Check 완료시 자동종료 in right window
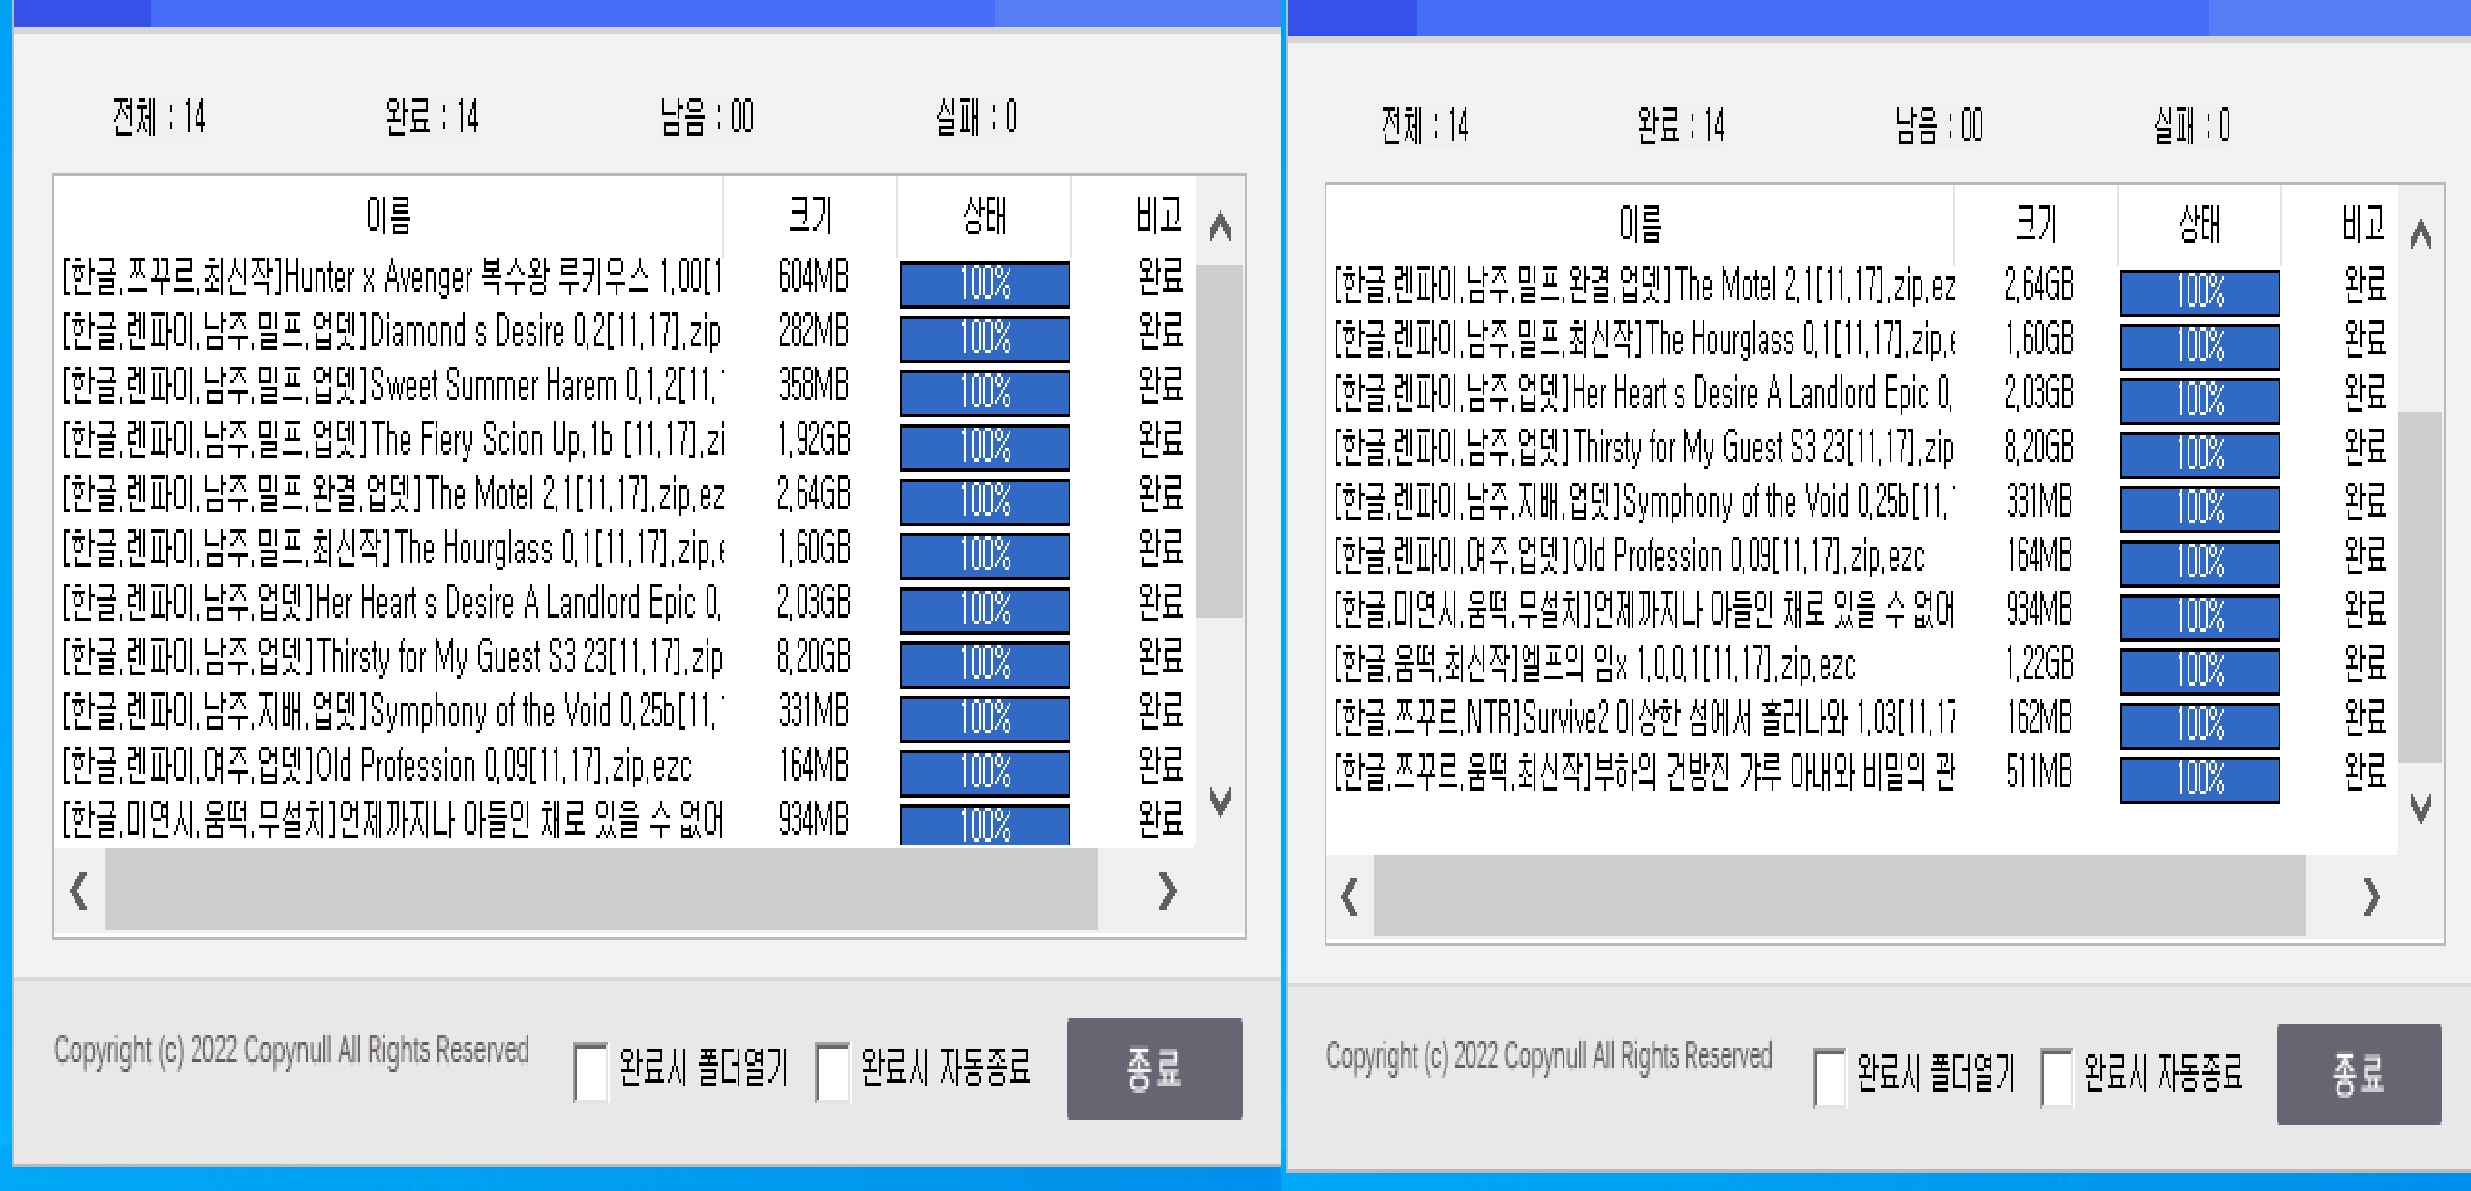 tap(2056, 1078)
